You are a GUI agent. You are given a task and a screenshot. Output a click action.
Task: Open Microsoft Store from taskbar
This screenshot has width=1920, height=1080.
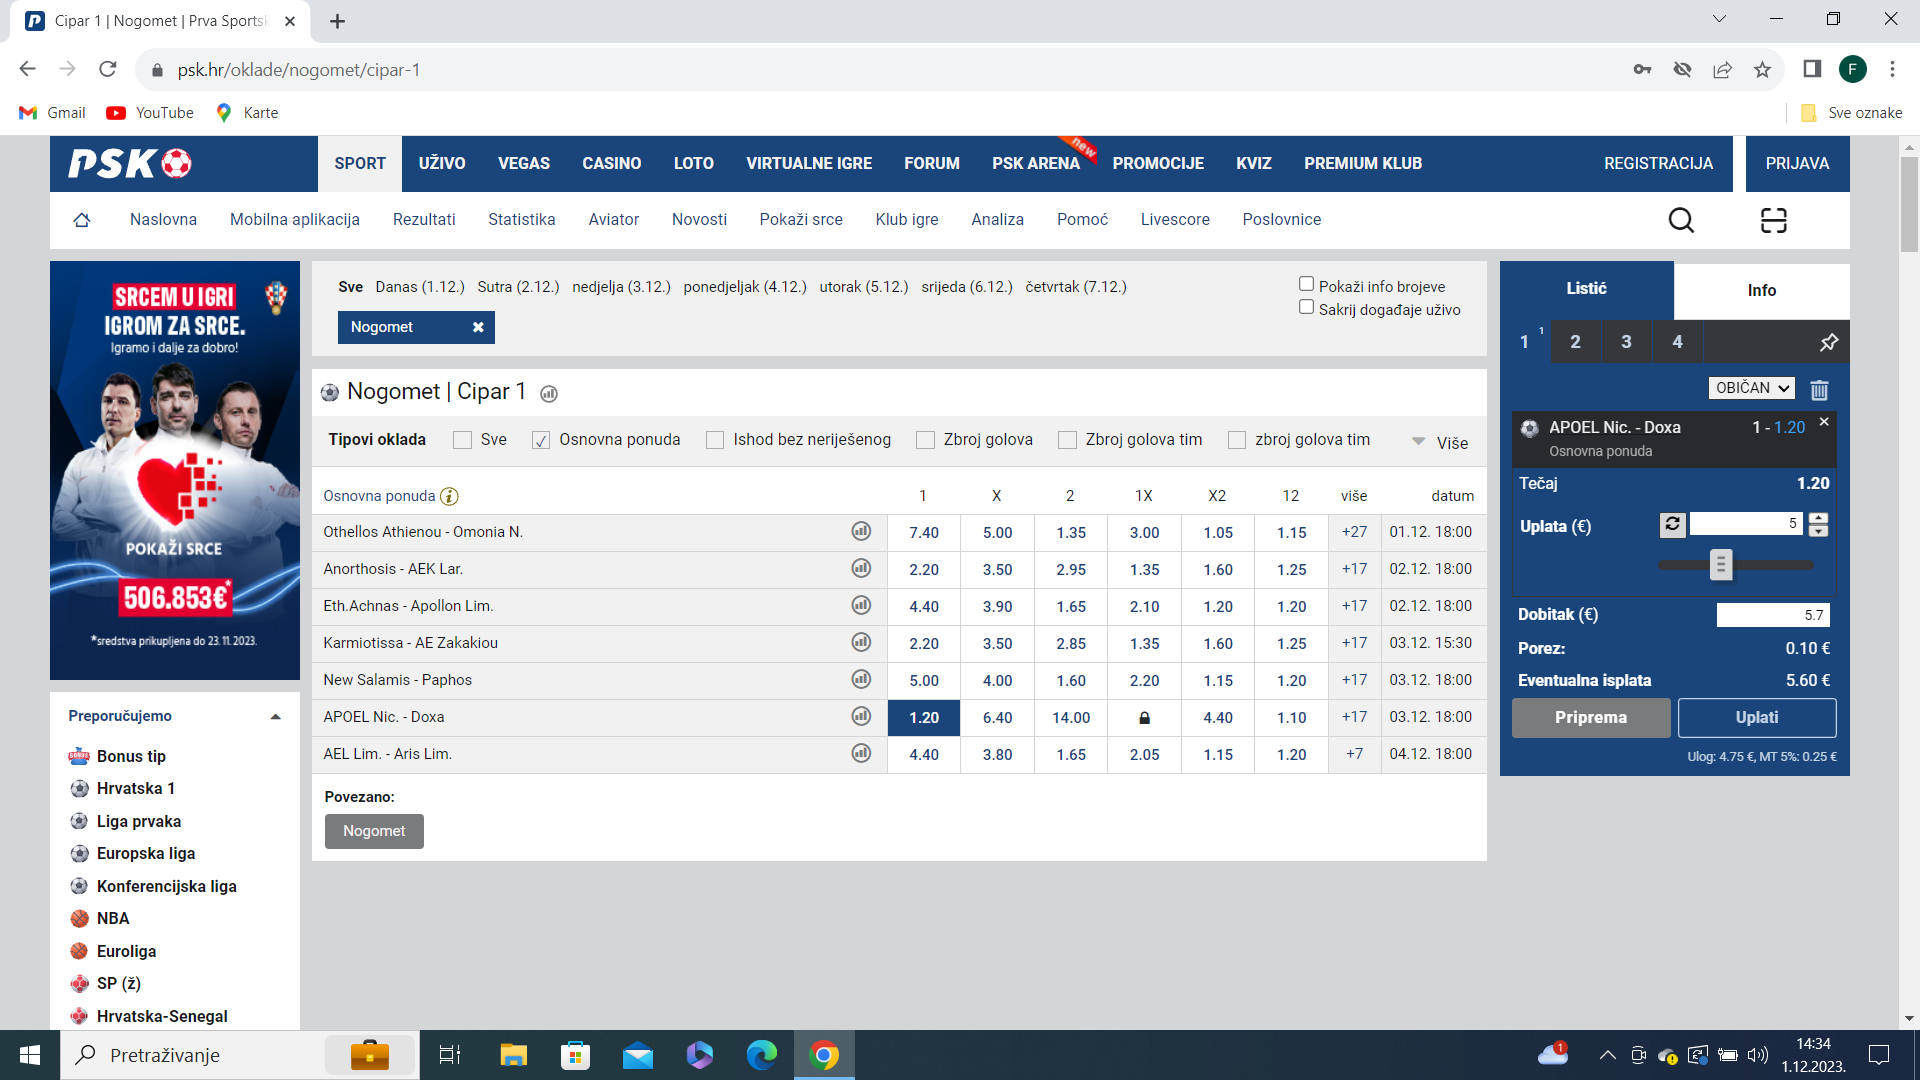575,1055
